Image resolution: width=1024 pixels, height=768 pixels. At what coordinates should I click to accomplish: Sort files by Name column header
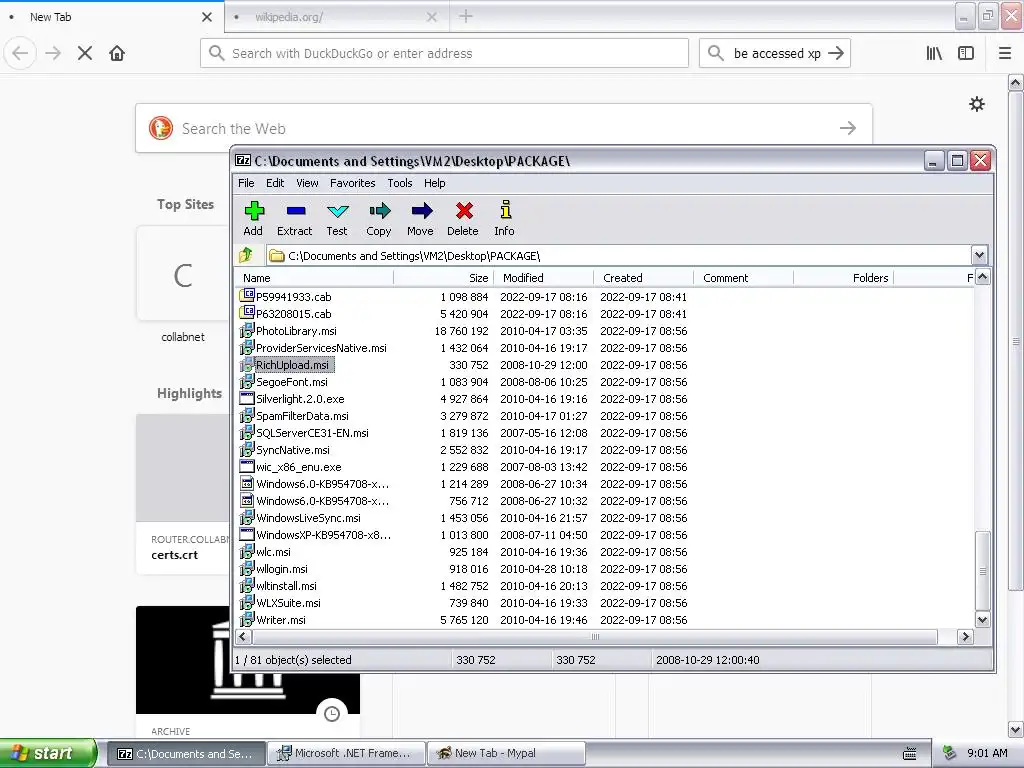[314, 278]
